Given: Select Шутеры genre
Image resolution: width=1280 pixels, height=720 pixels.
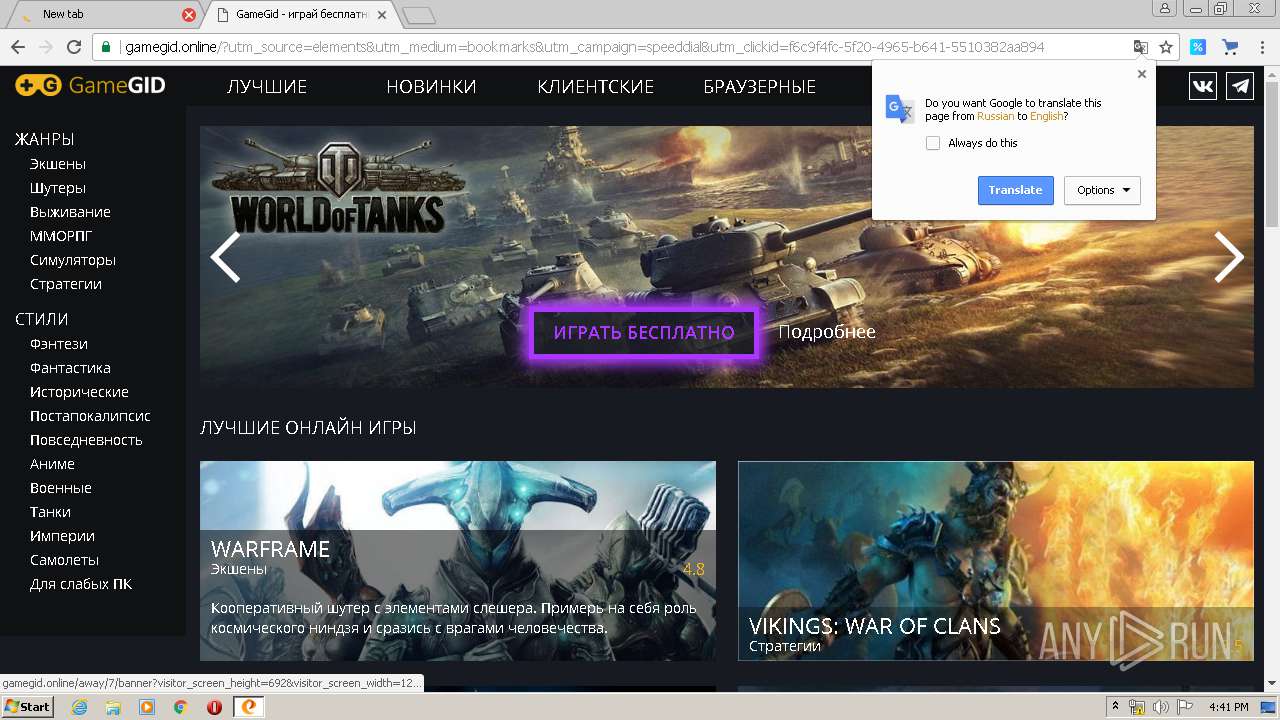Looking at the screenshot, I should pyautogui.click(x=58, y=188).
